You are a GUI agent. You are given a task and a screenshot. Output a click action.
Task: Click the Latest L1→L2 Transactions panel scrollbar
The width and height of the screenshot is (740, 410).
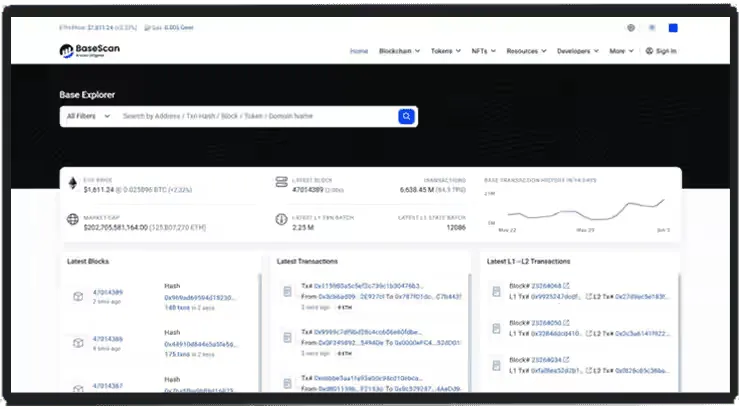(x=679, y=333)
